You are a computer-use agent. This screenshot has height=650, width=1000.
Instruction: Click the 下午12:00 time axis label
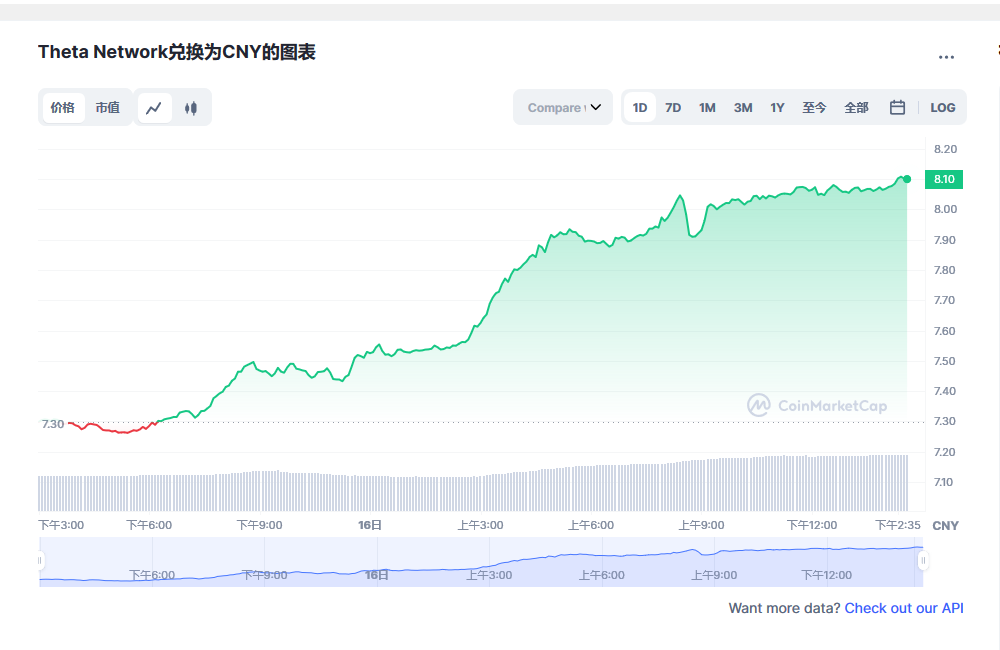811,525
